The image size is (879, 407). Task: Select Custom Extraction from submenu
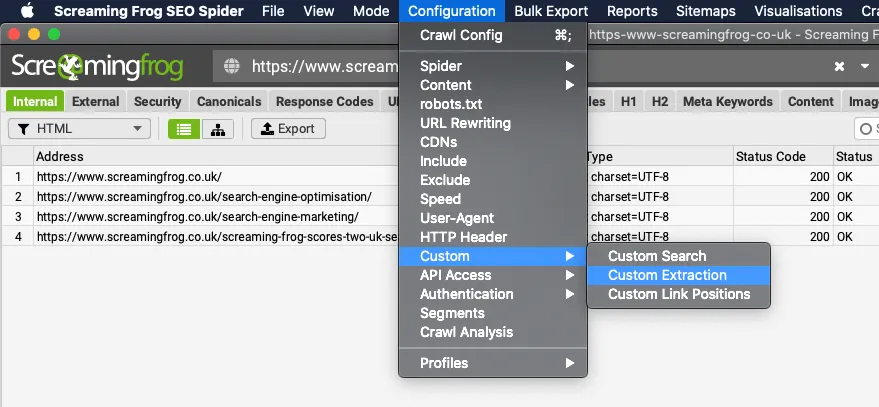pos(667,275)
